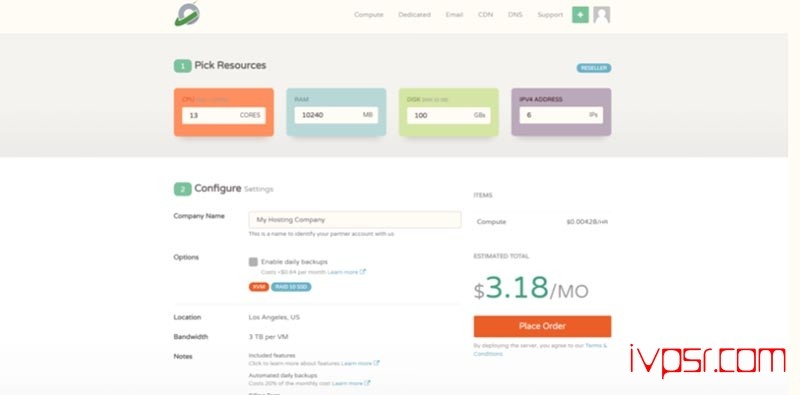Click the RAM megabytes input field
This screenshot has height=395, width=800.
[x=336, y=115]
